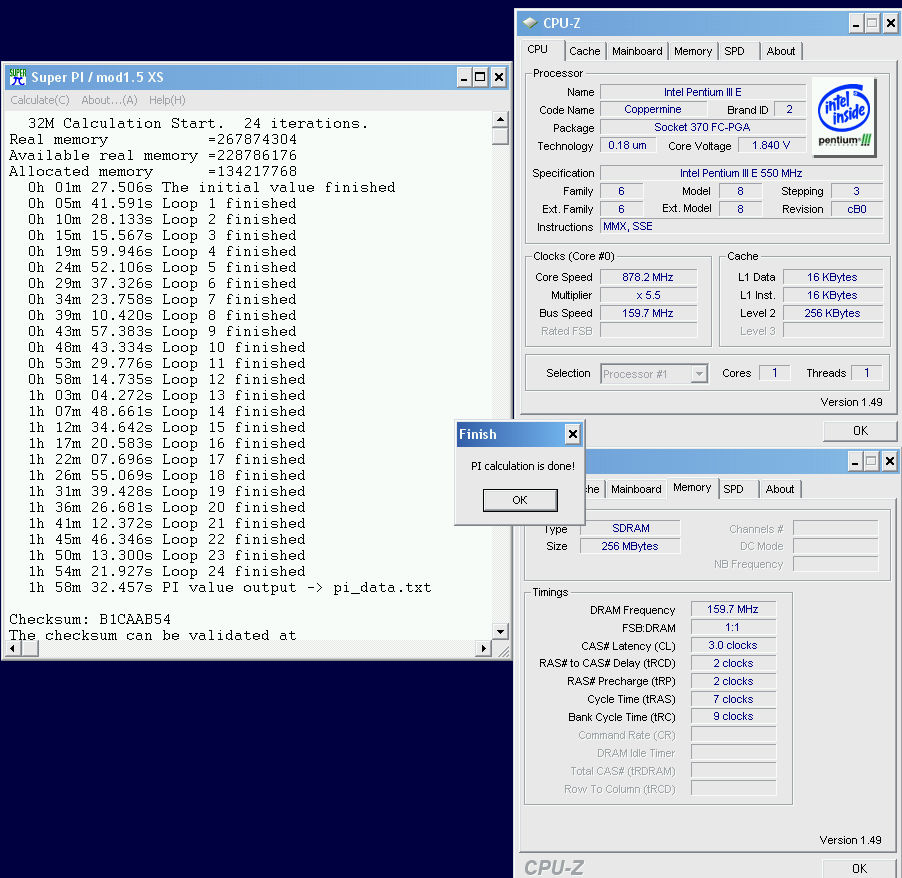Image resolution: width=902 pixels, height=878 pixels.
Task: Minimize the top CPU-Z window
Action: (856, 24)
